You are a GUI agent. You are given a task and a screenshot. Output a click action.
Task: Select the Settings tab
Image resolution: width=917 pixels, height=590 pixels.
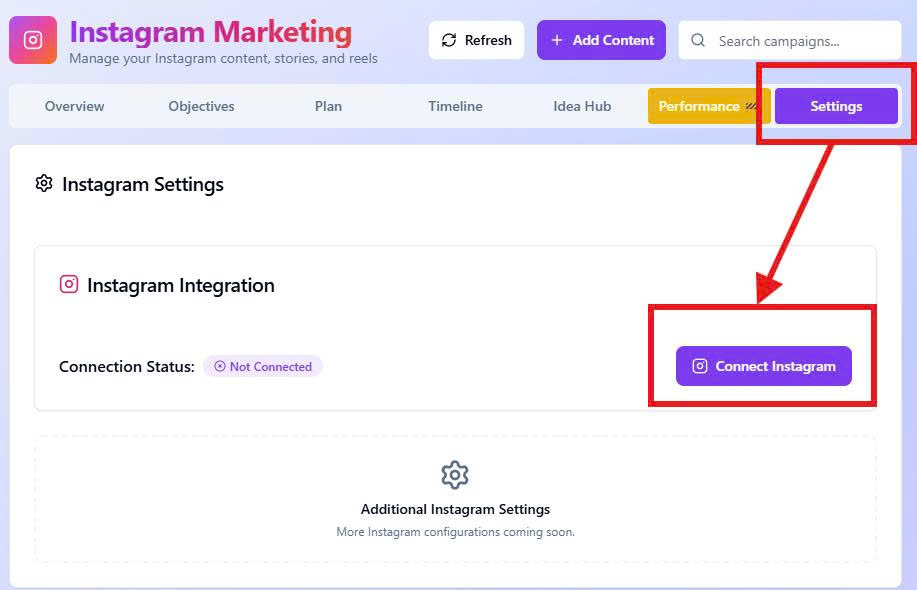(x=836, y=106)
